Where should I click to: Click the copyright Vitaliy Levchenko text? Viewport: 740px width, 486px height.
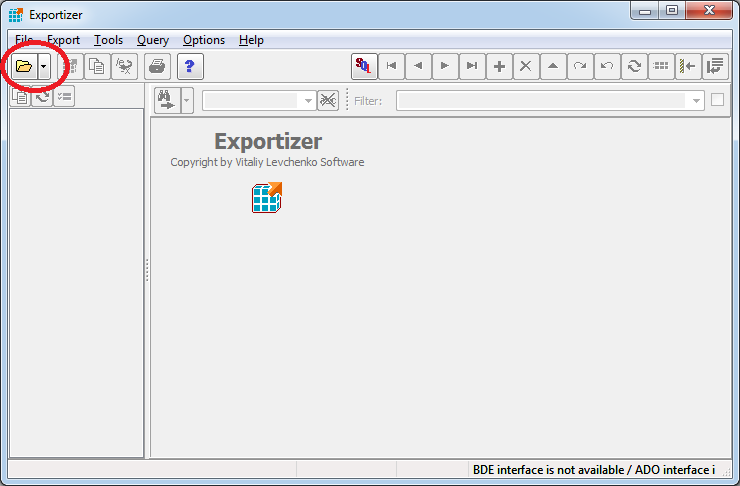pos(267,162)
